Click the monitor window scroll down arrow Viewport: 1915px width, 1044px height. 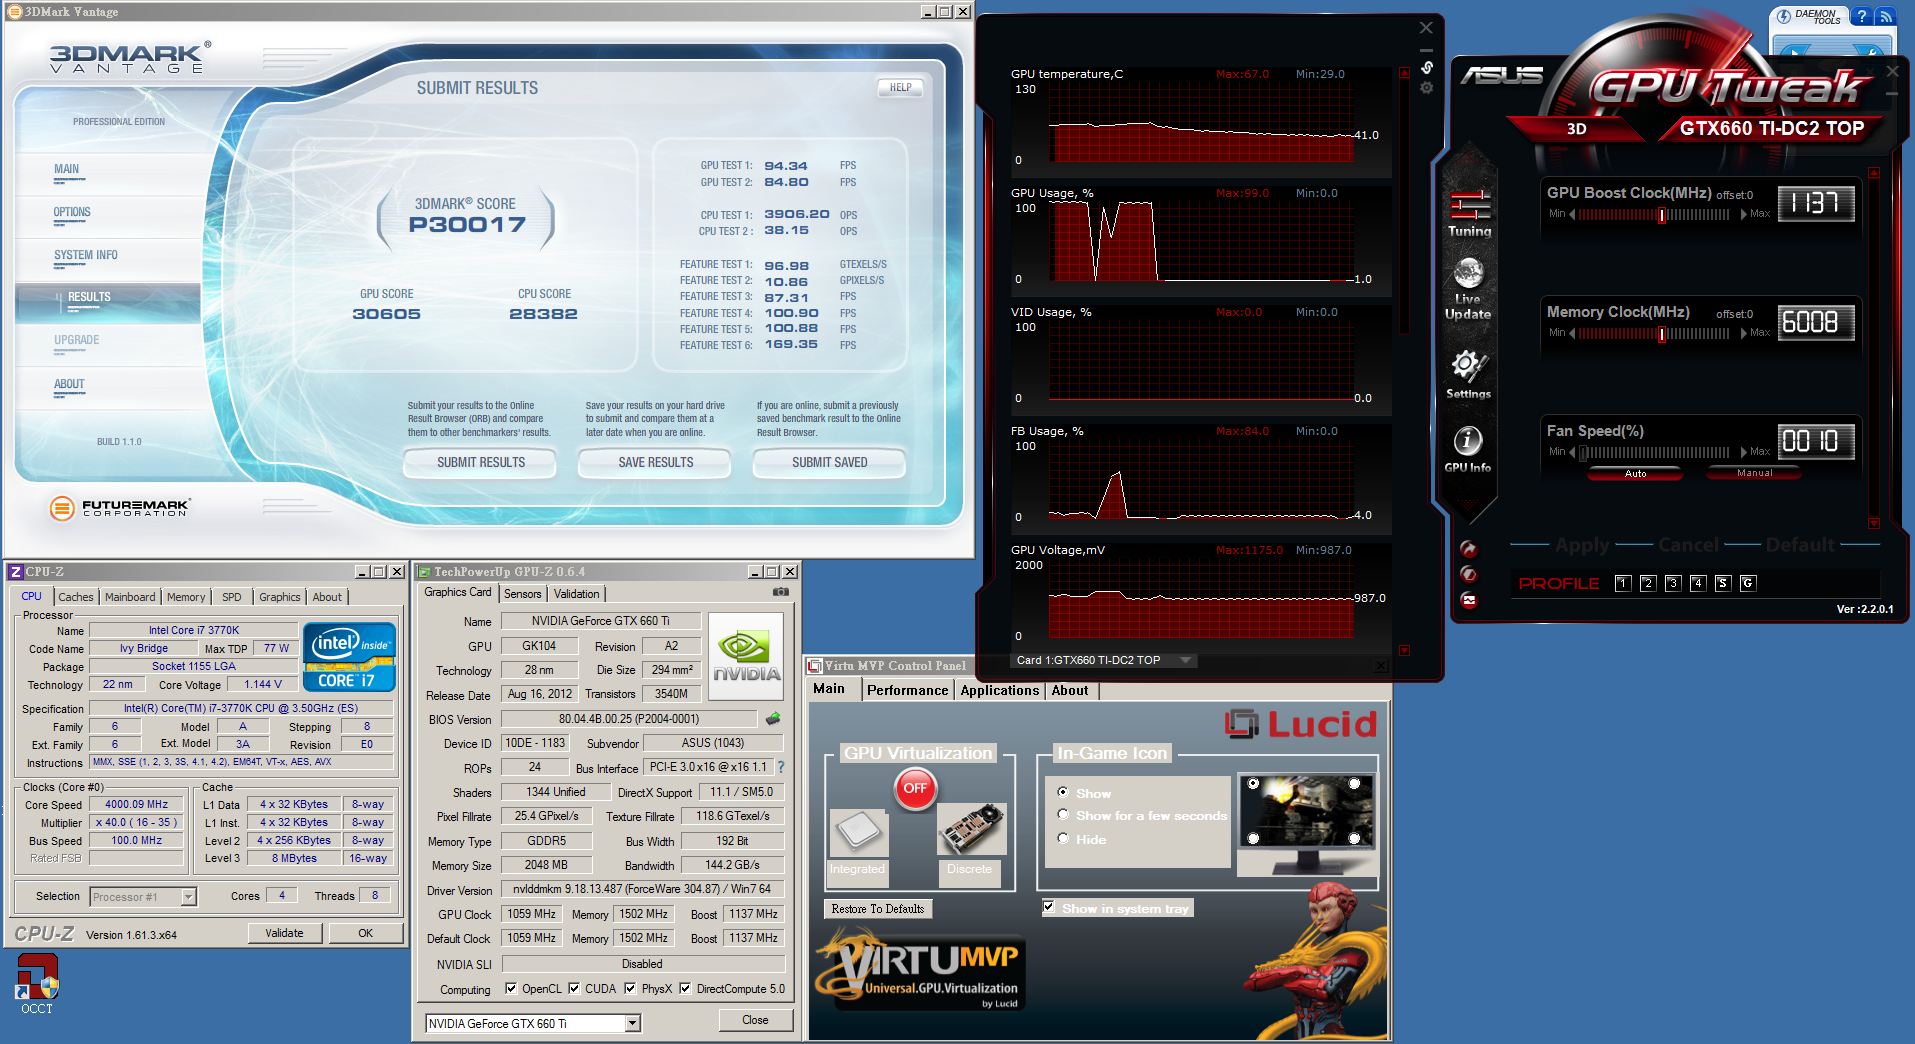pos(1404,650)
